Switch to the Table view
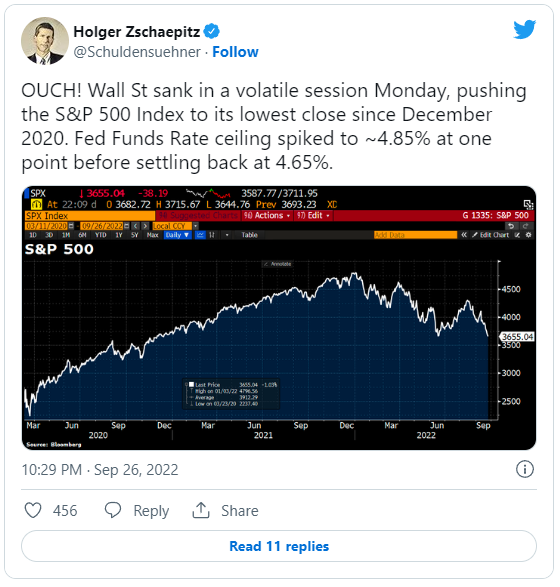This screenshot has height=587, width=560. point(249,235)
